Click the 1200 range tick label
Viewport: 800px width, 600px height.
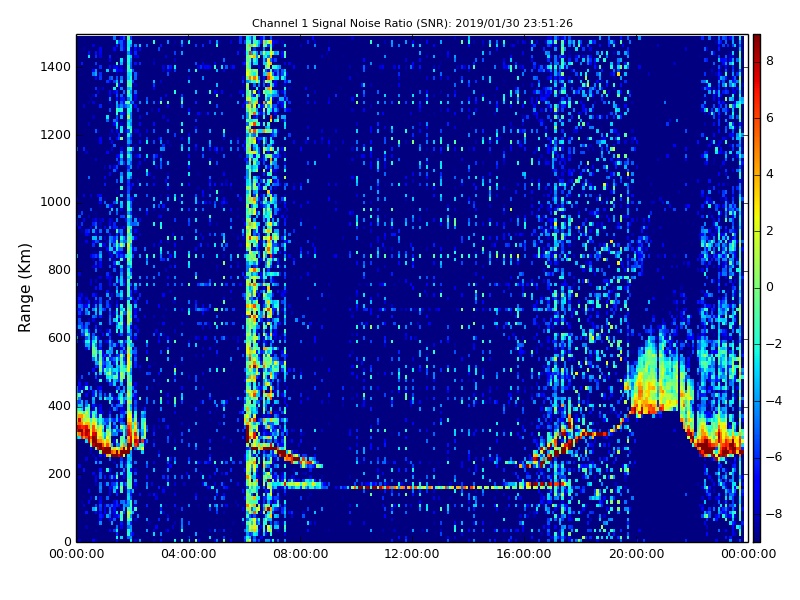(x=56, y=135)
